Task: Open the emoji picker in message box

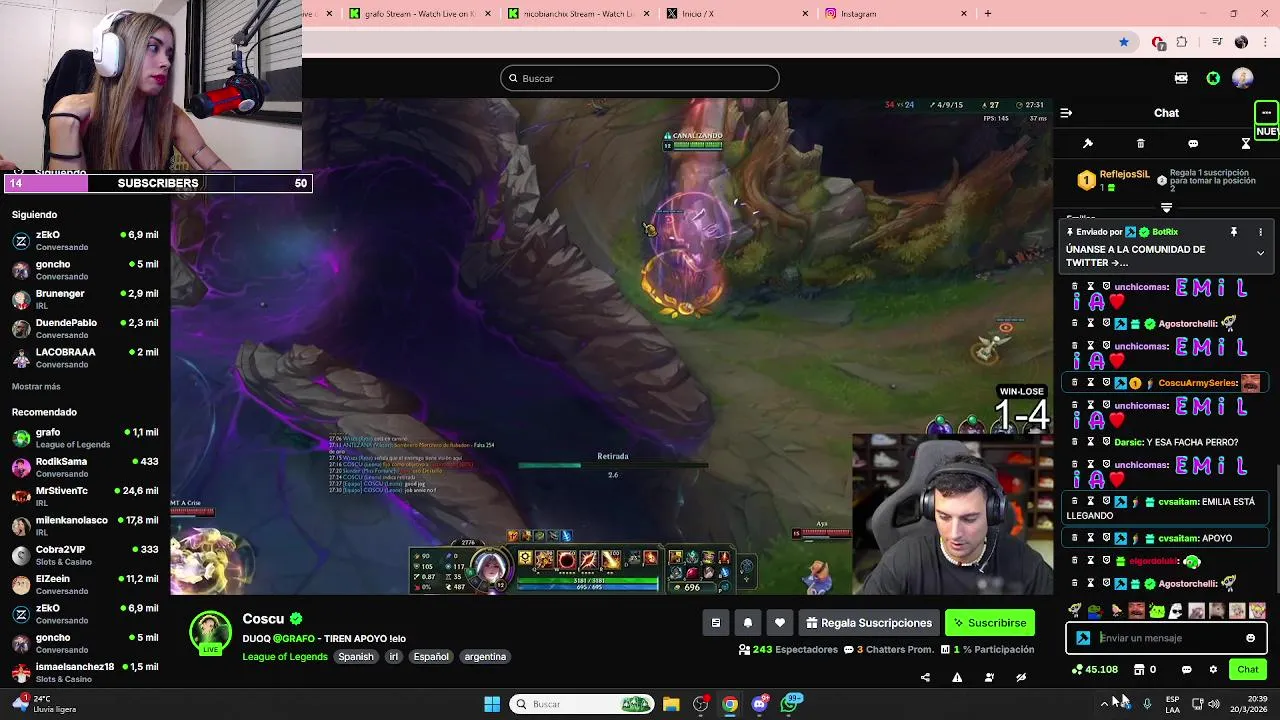Action: point(1250,638)
